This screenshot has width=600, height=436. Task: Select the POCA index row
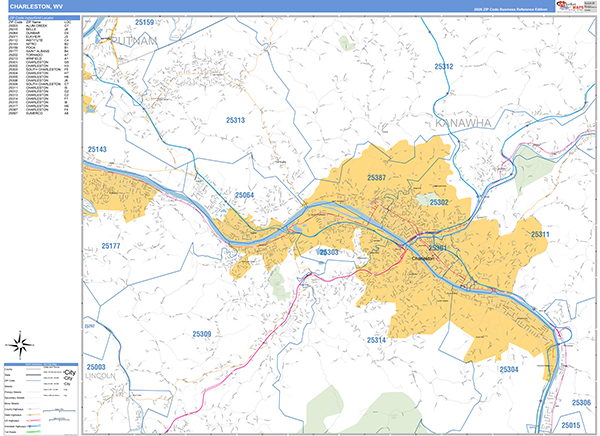pyautogui.click(x=39, y=47)
